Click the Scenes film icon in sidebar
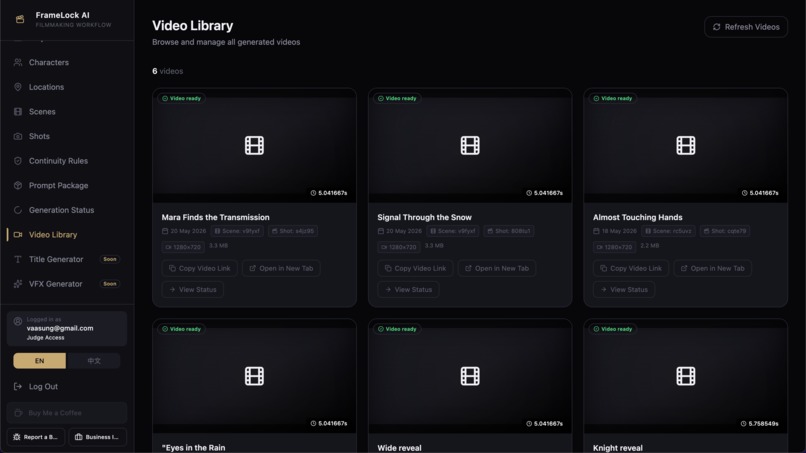Viewport: 806px width, 453px height. (18, 112)
